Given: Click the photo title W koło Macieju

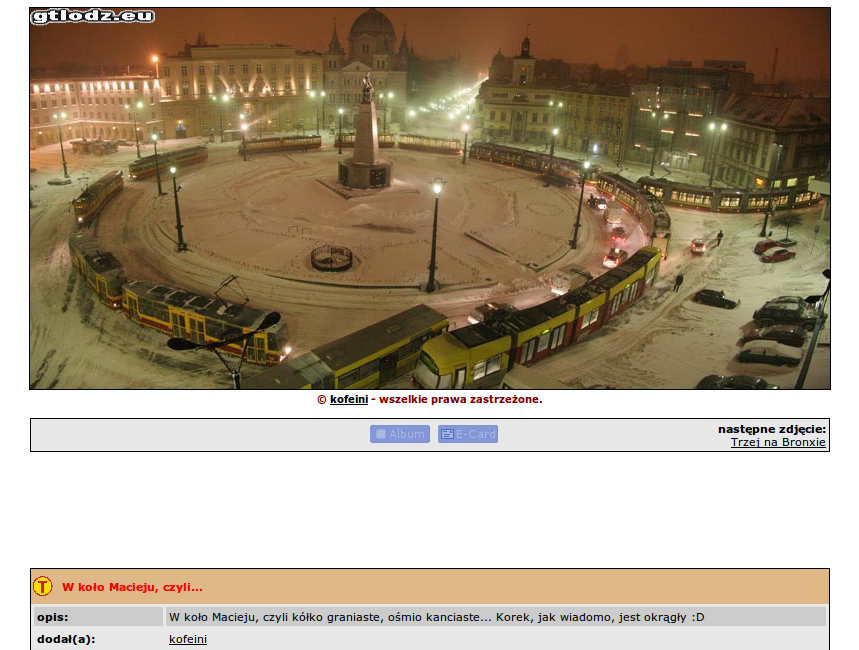Looking at the screenshot, I should tap(132, 587).
